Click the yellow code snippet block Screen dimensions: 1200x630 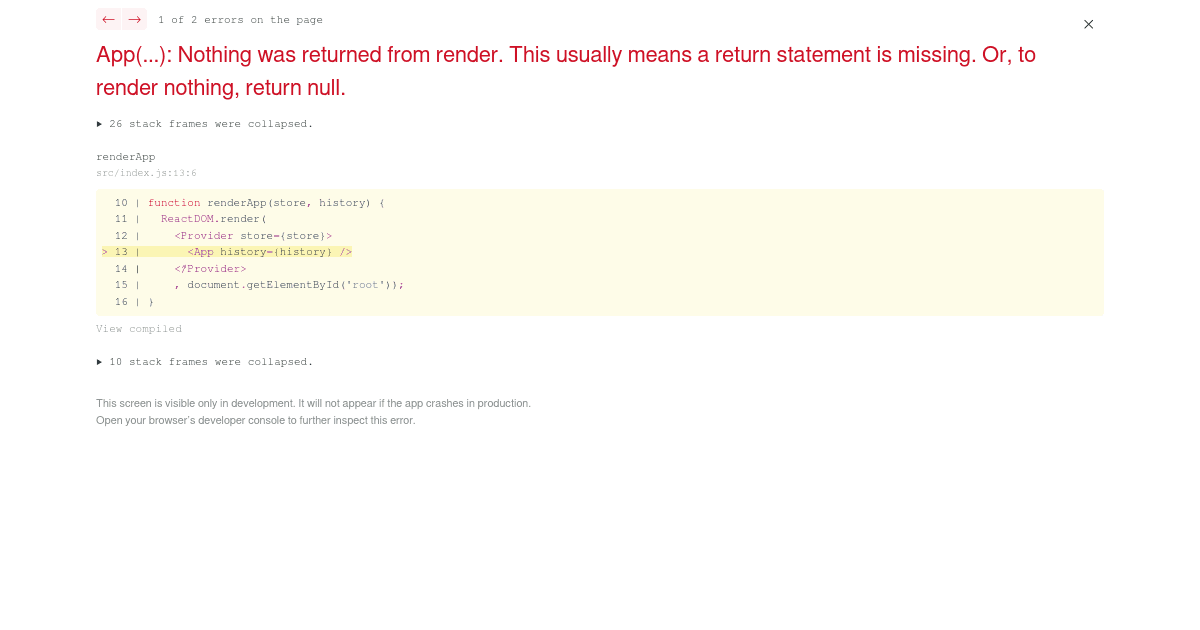coord(600,252)
